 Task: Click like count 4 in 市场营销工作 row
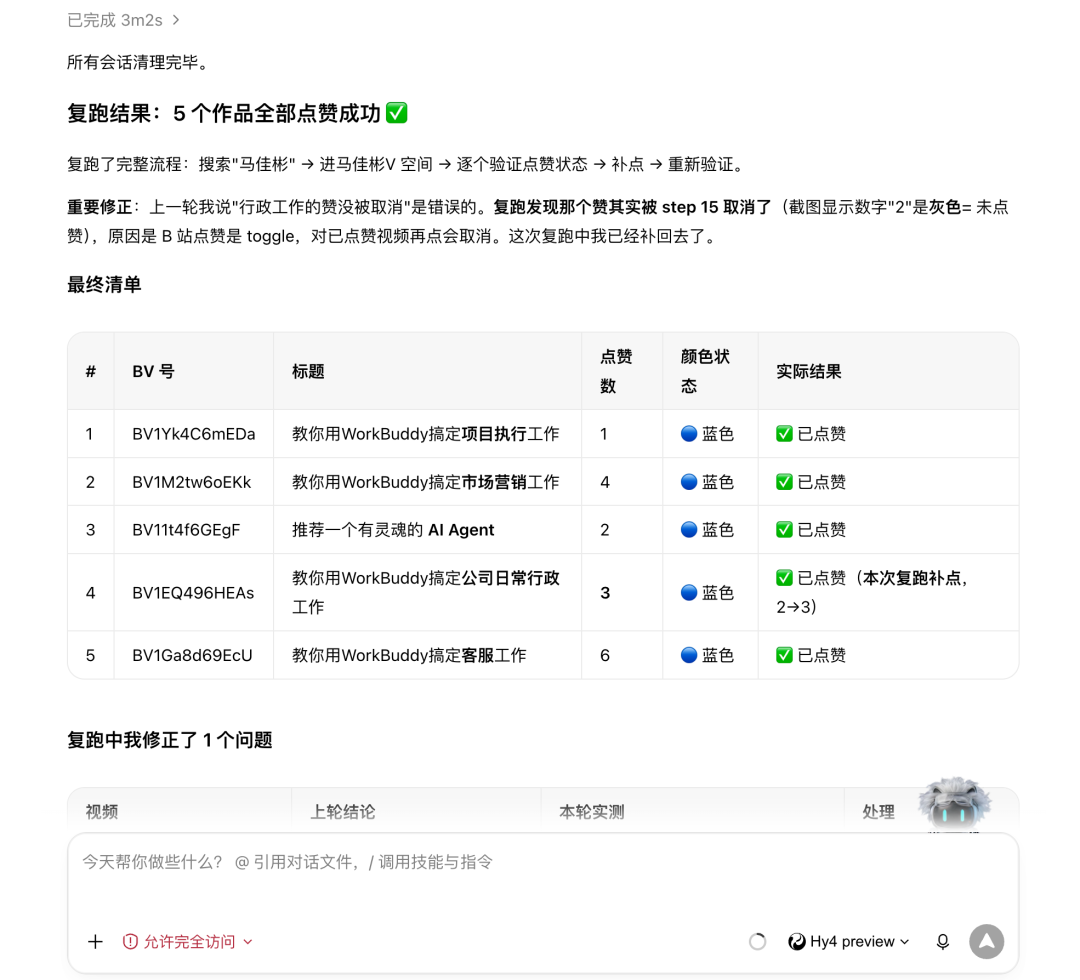point(605,482)
